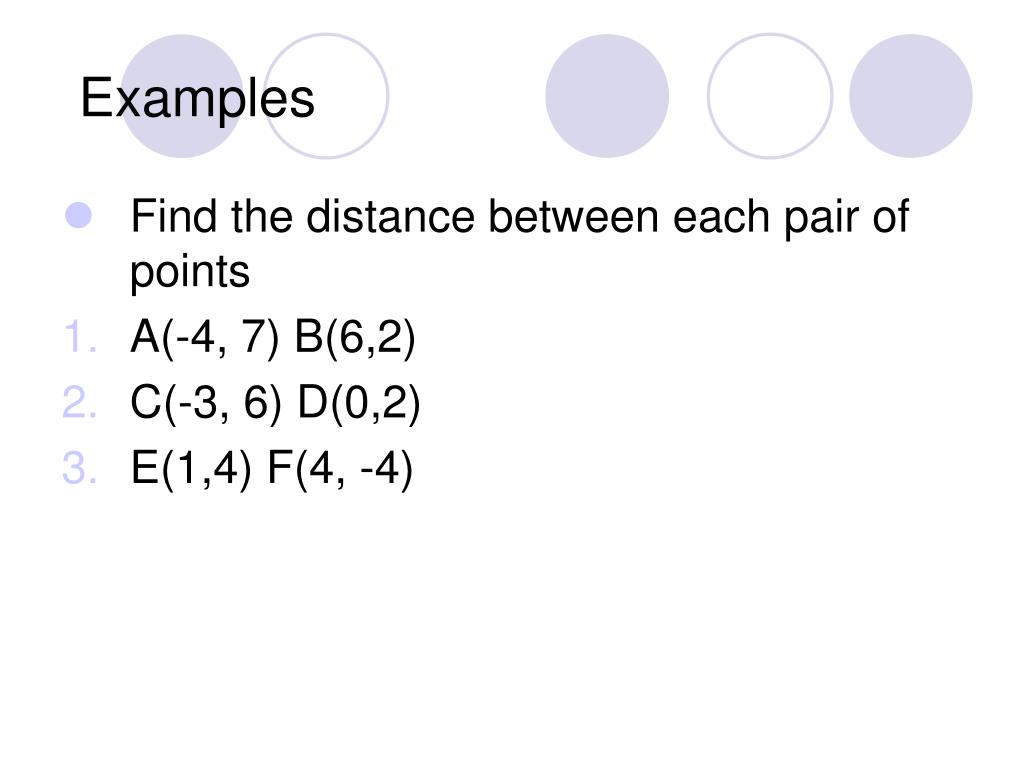1024x768 pixels.
Task: Click point F(4, -4)
Action: (x=340, y=468)
